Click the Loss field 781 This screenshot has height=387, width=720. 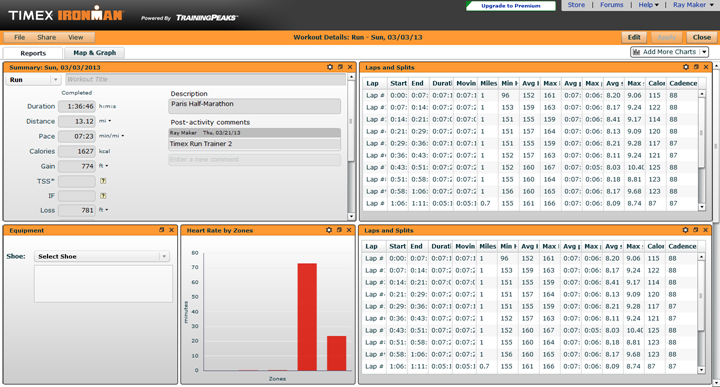pos(77,210)
